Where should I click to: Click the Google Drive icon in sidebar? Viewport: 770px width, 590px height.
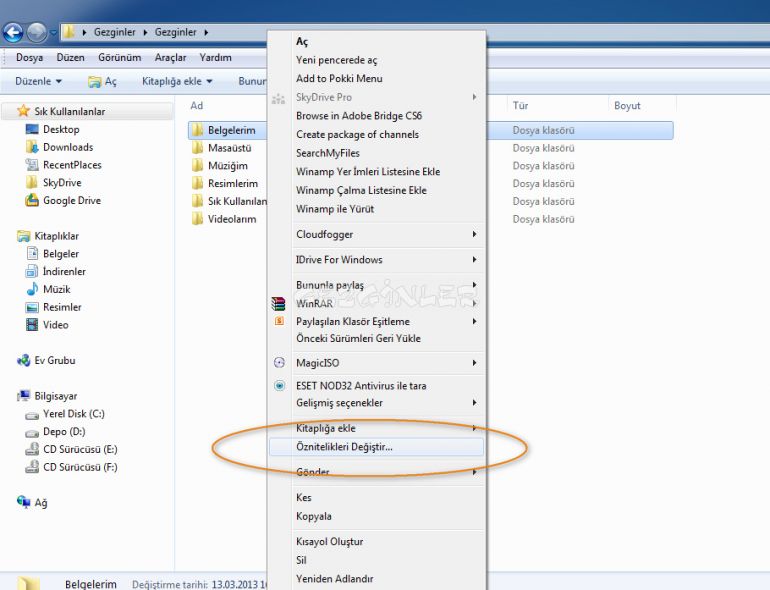click(32, 200)
